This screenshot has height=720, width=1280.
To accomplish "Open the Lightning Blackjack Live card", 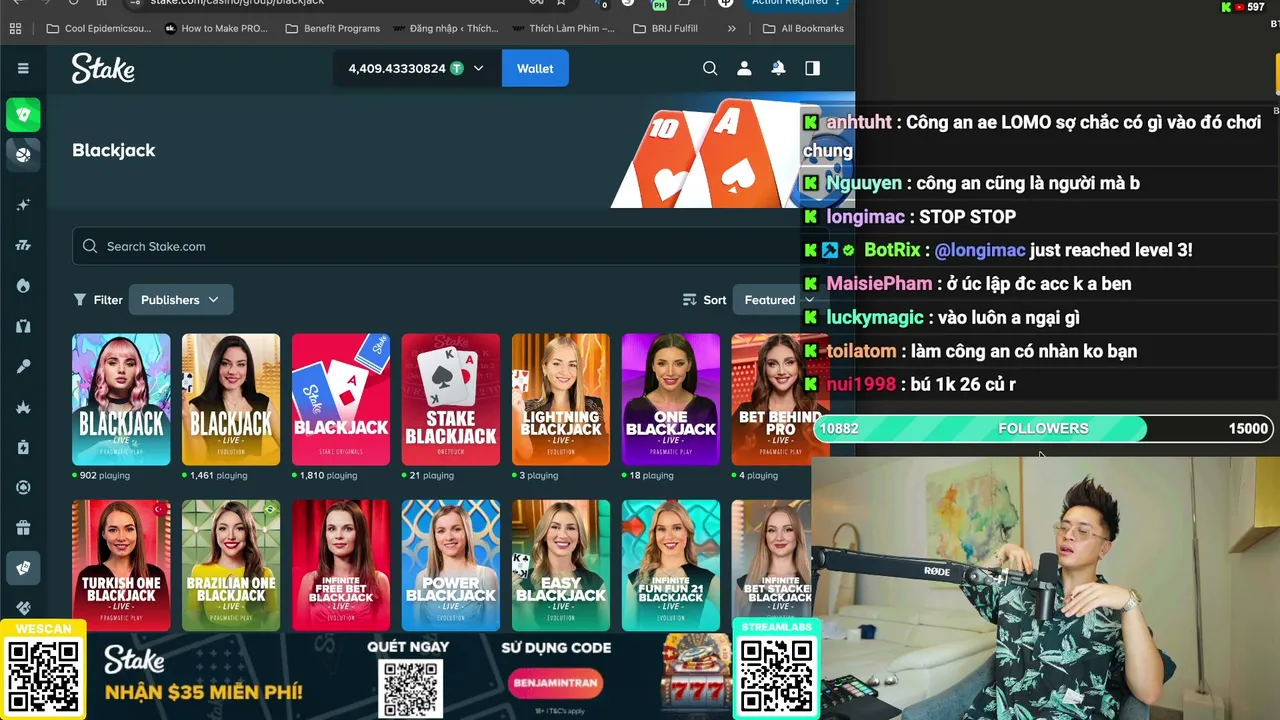I will (561, 399).
